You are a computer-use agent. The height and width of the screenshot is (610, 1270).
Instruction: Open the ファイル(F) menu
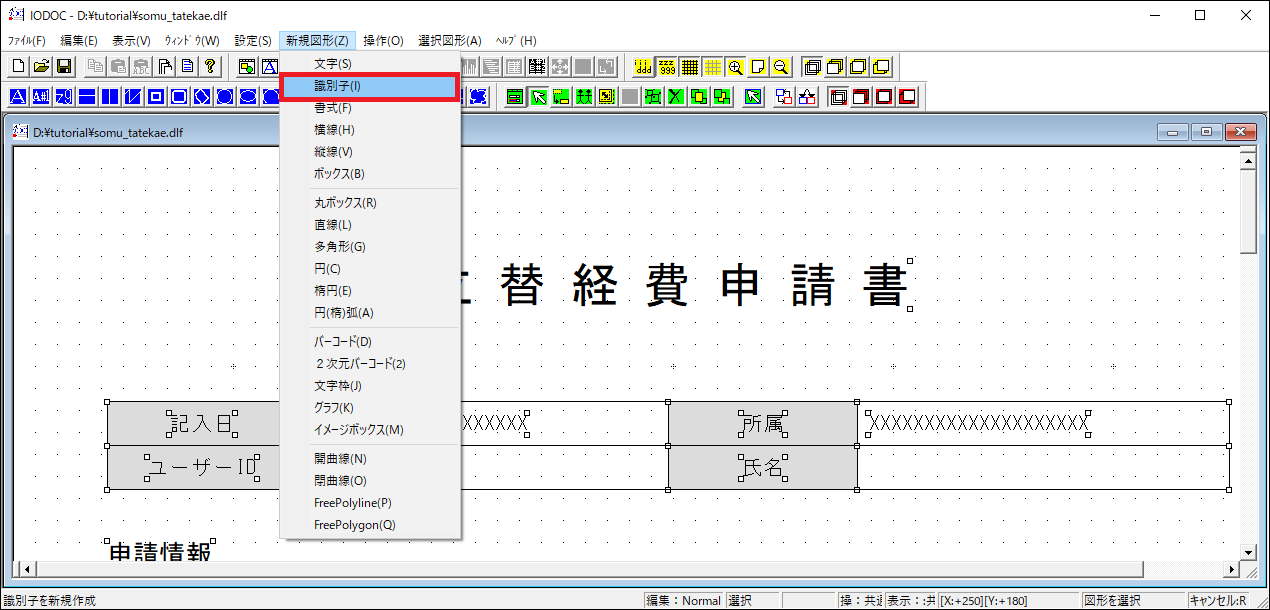coord(27,41)
